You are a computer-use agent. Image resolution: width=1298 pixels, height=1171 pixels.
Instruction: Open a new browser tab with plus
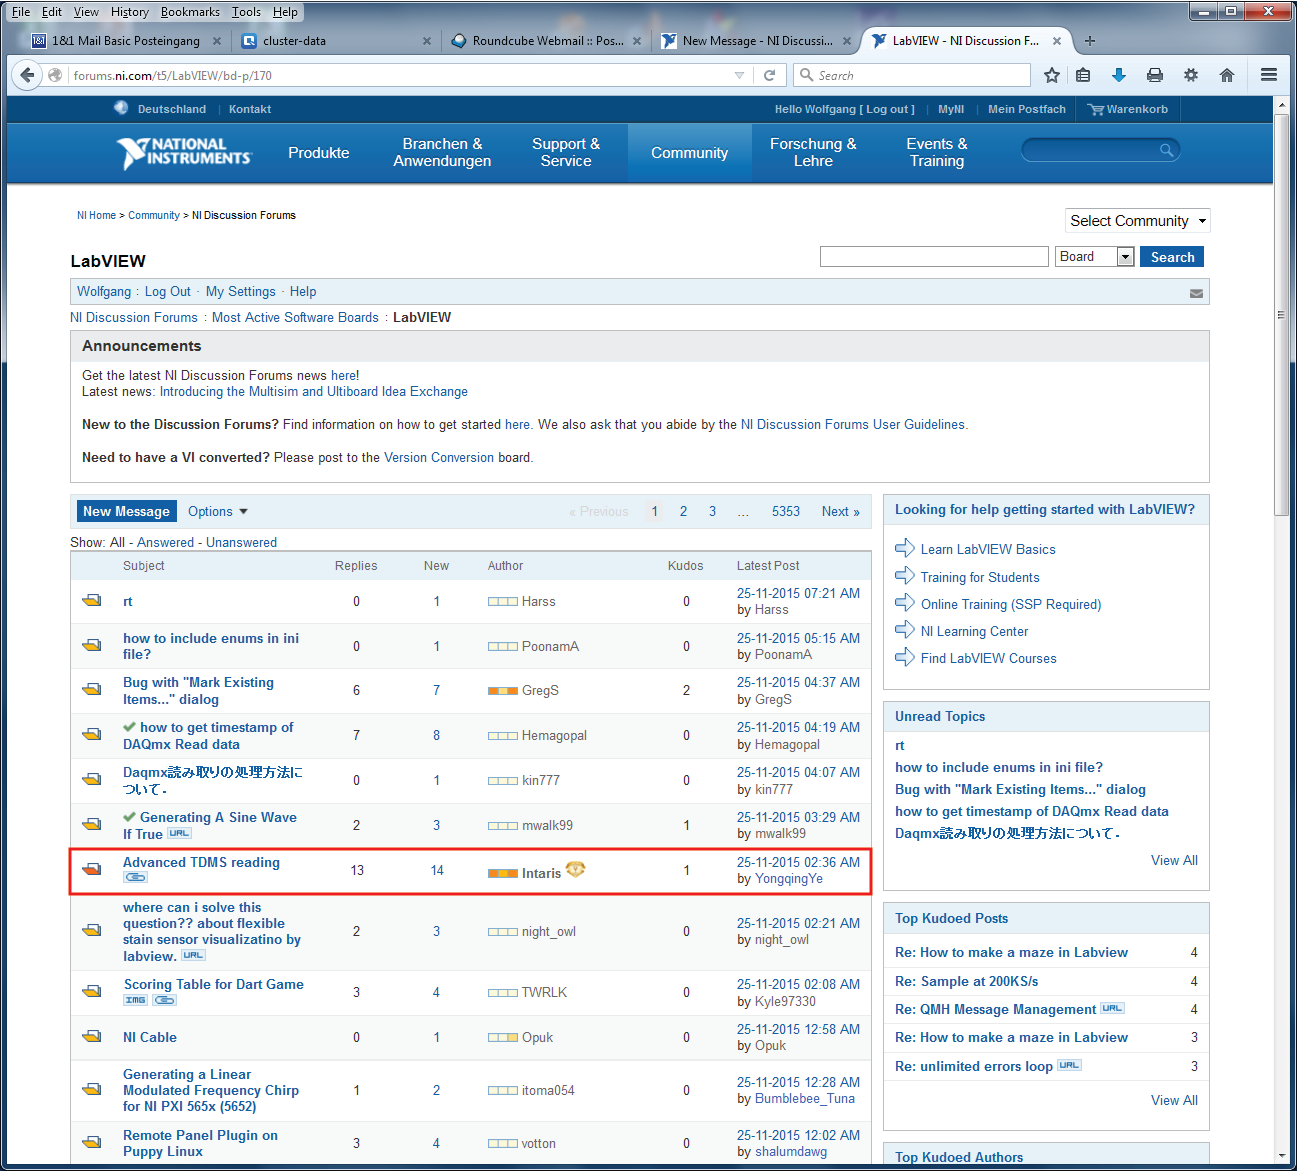[1090, 41]
